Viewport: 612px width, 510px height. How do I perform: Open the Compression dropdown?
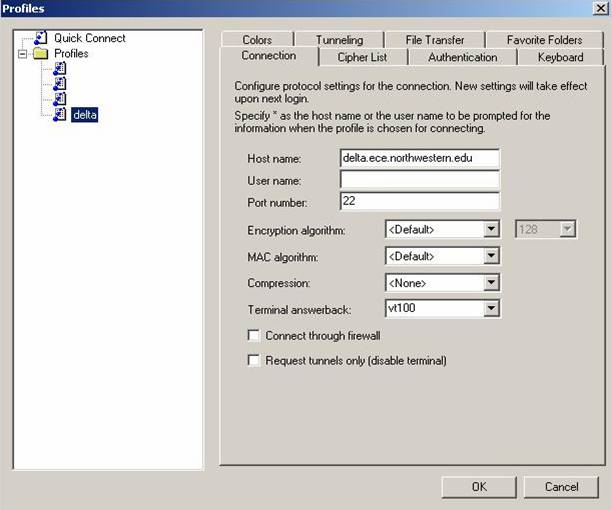(x=442, y=283)
